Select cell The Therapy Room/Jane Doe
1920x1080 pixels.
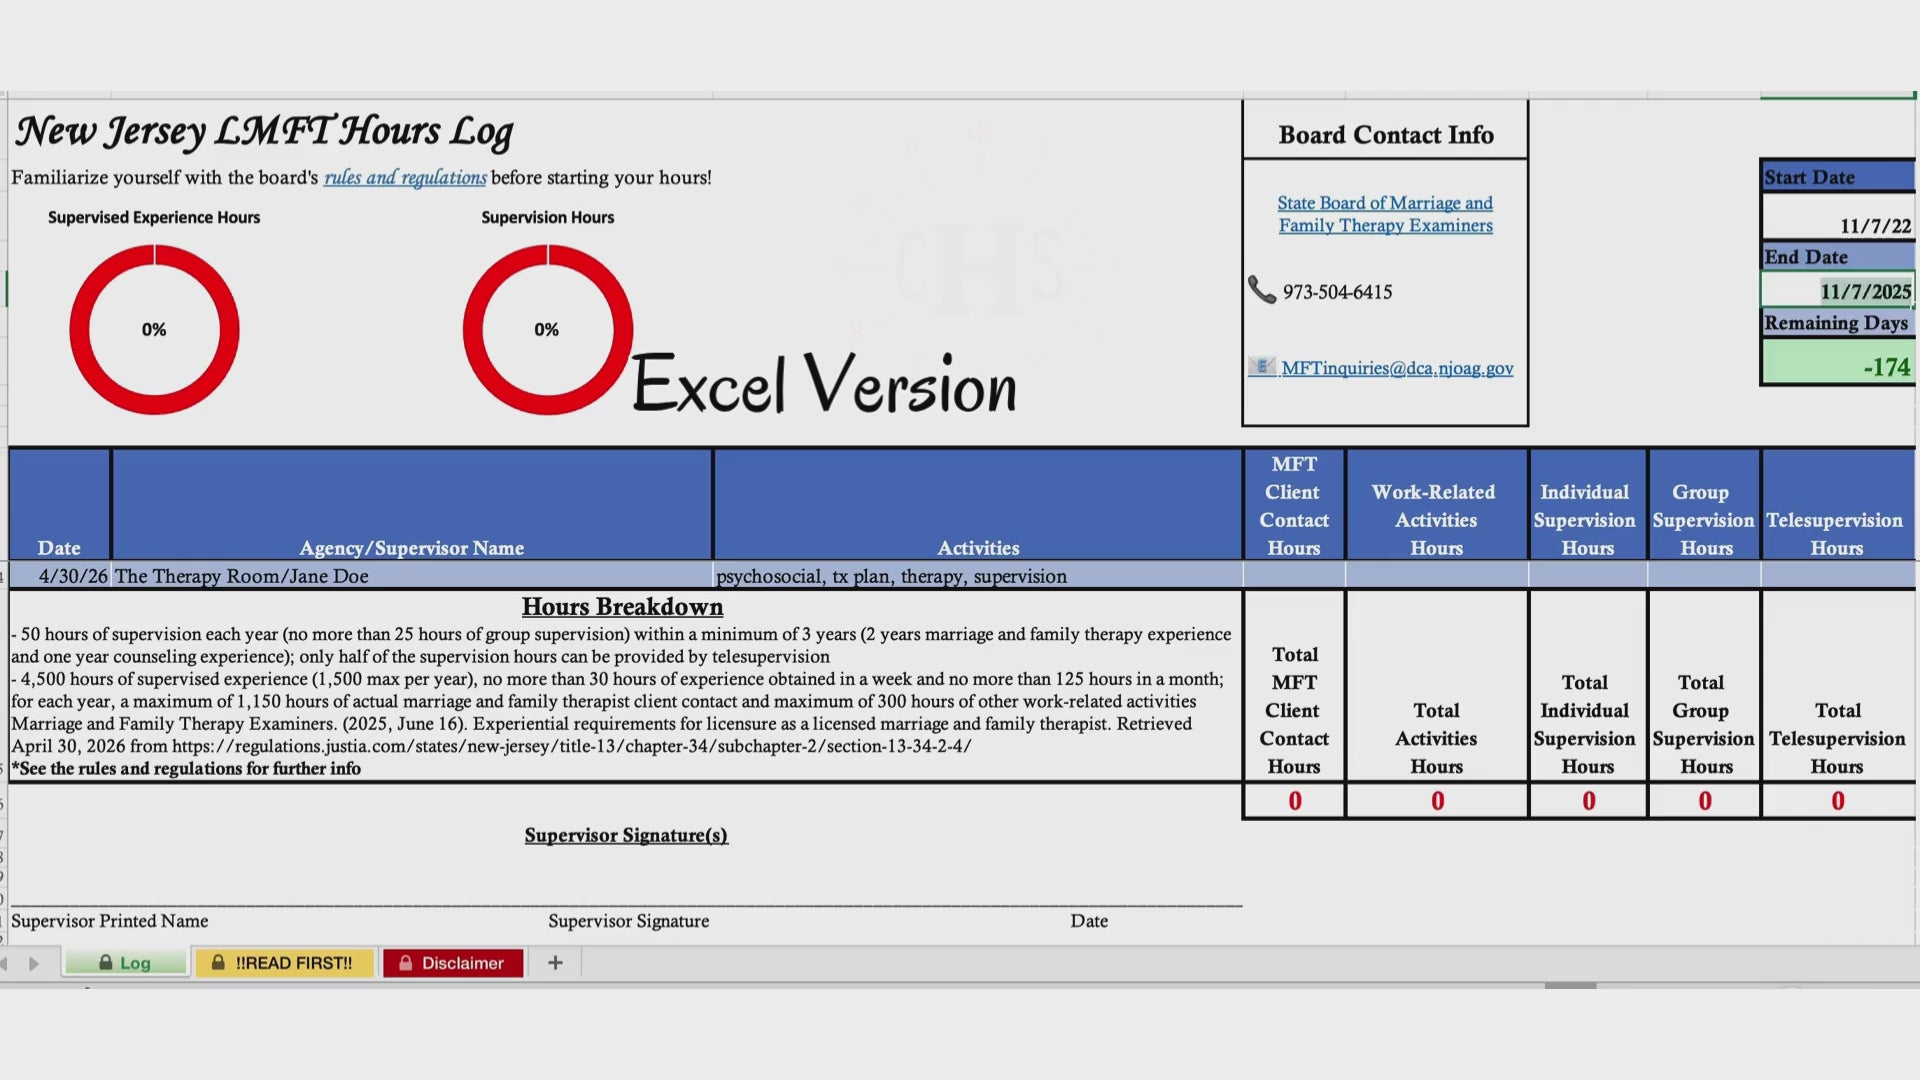(412, 576)
